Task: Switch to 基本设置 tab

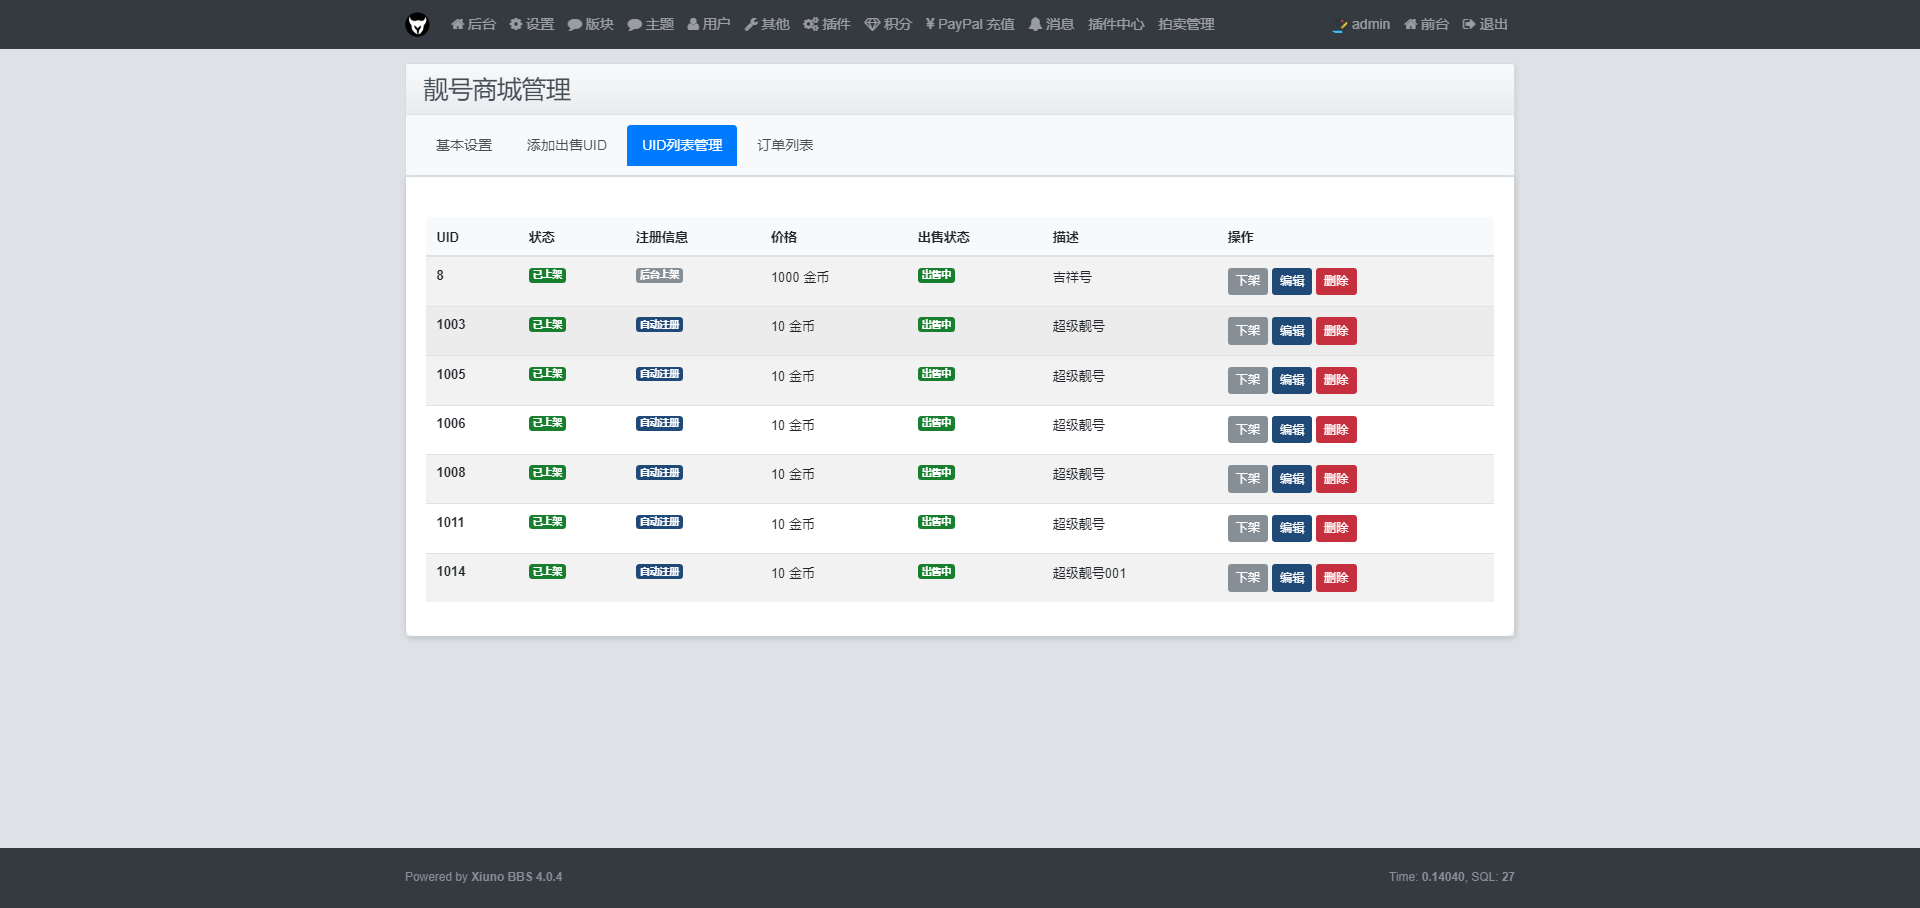Action: point(464,145)
